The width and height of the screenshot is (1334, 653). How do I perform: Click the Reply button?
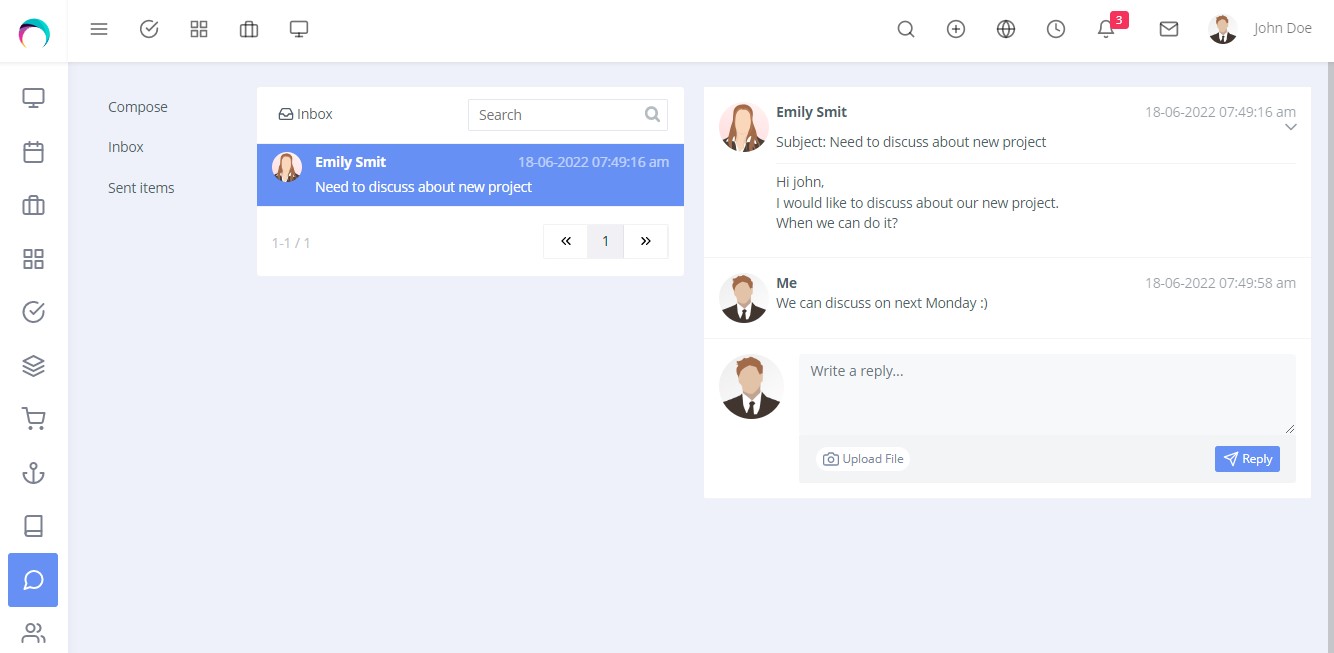point(1247,459)
